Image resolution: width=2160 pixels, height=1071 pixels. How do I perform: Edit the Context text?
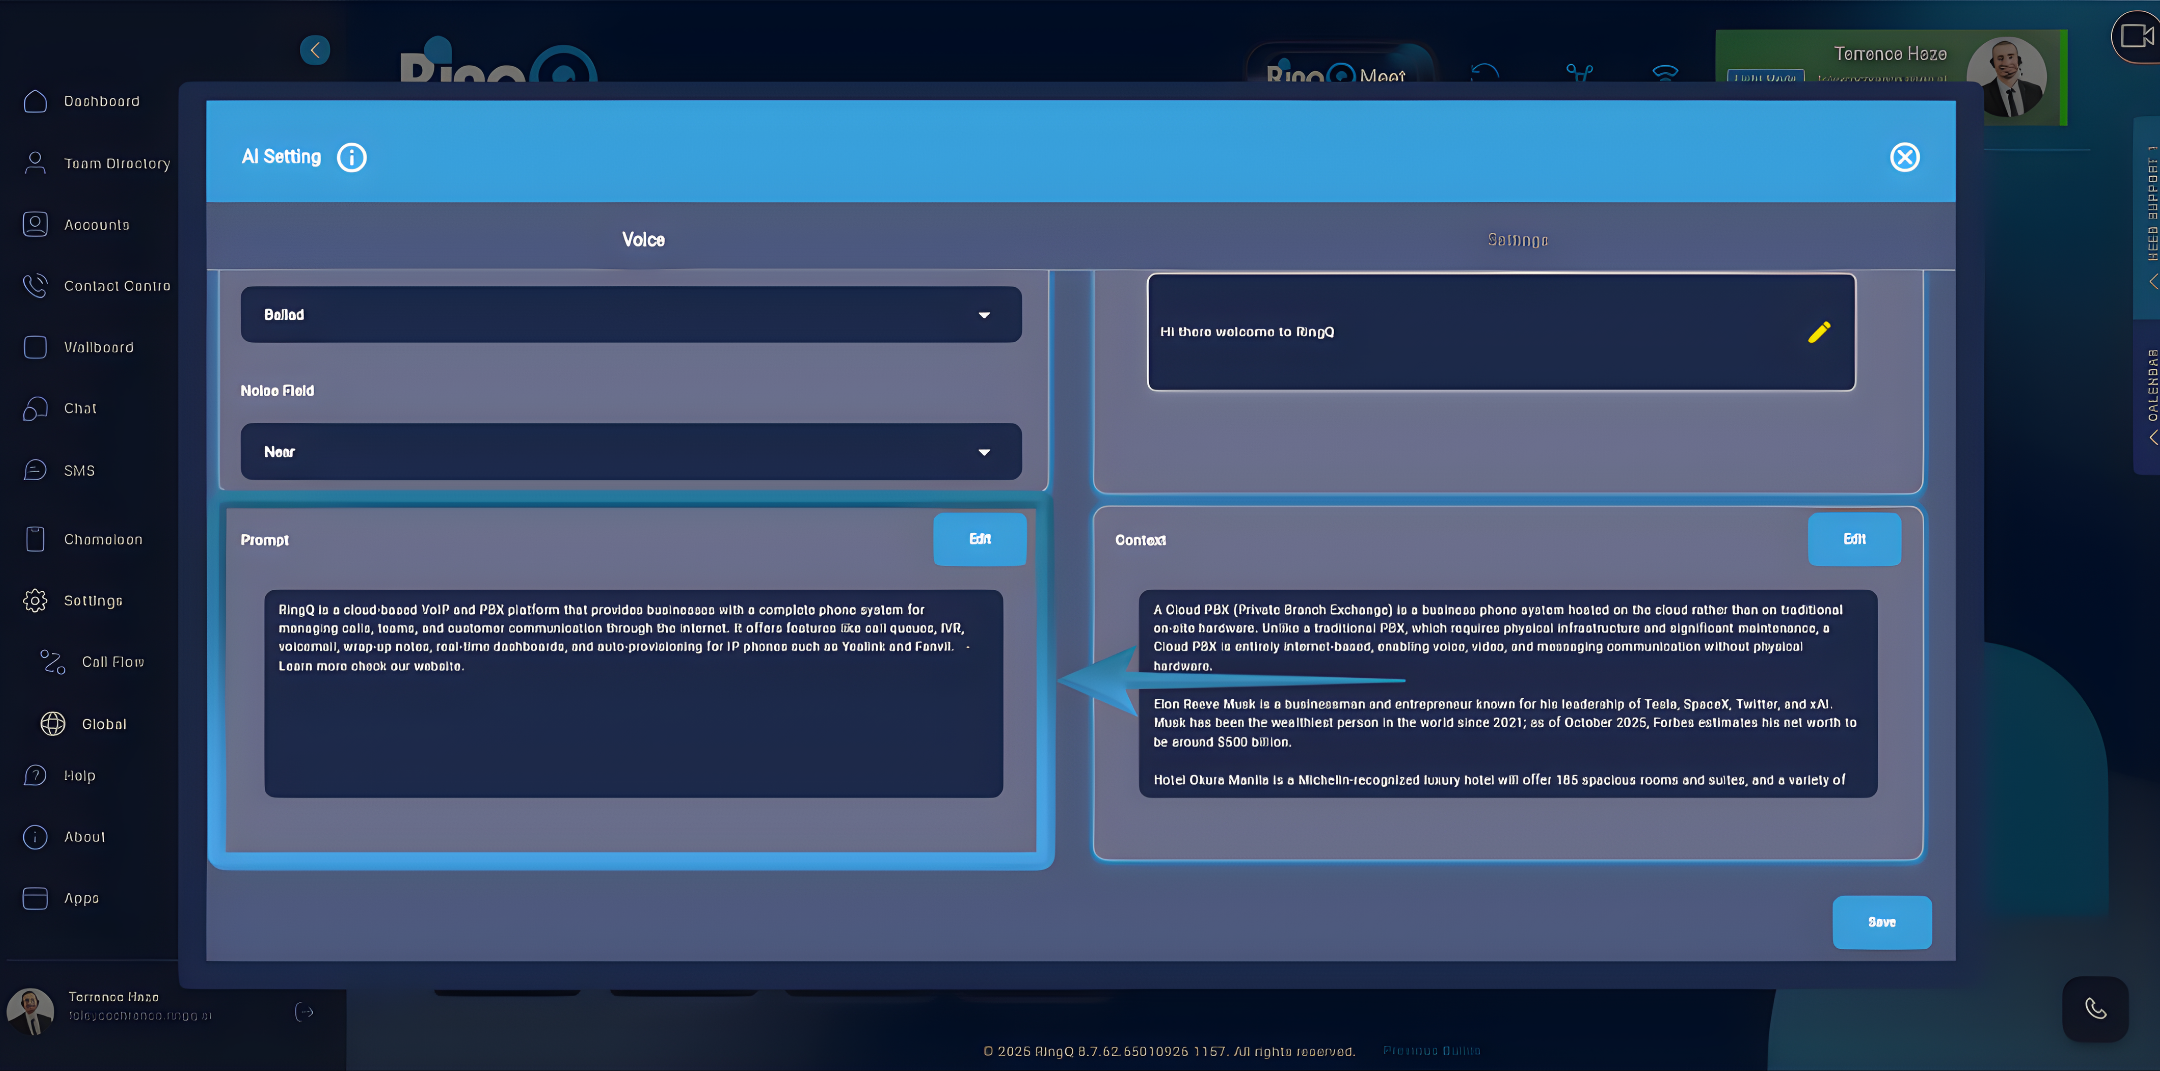(1853, 538)
